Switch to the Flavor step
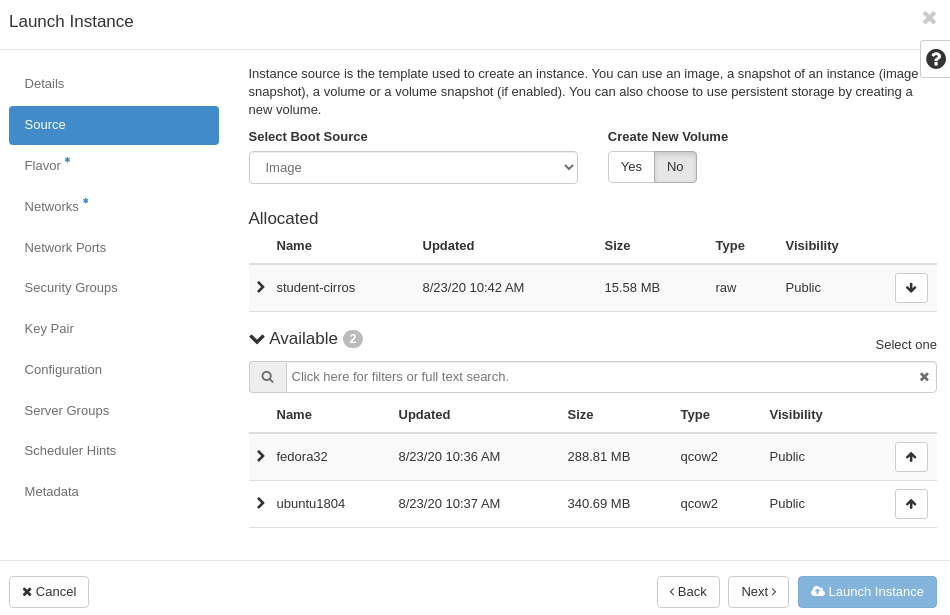This screenshot has width=950, height=615. [114, 165]
